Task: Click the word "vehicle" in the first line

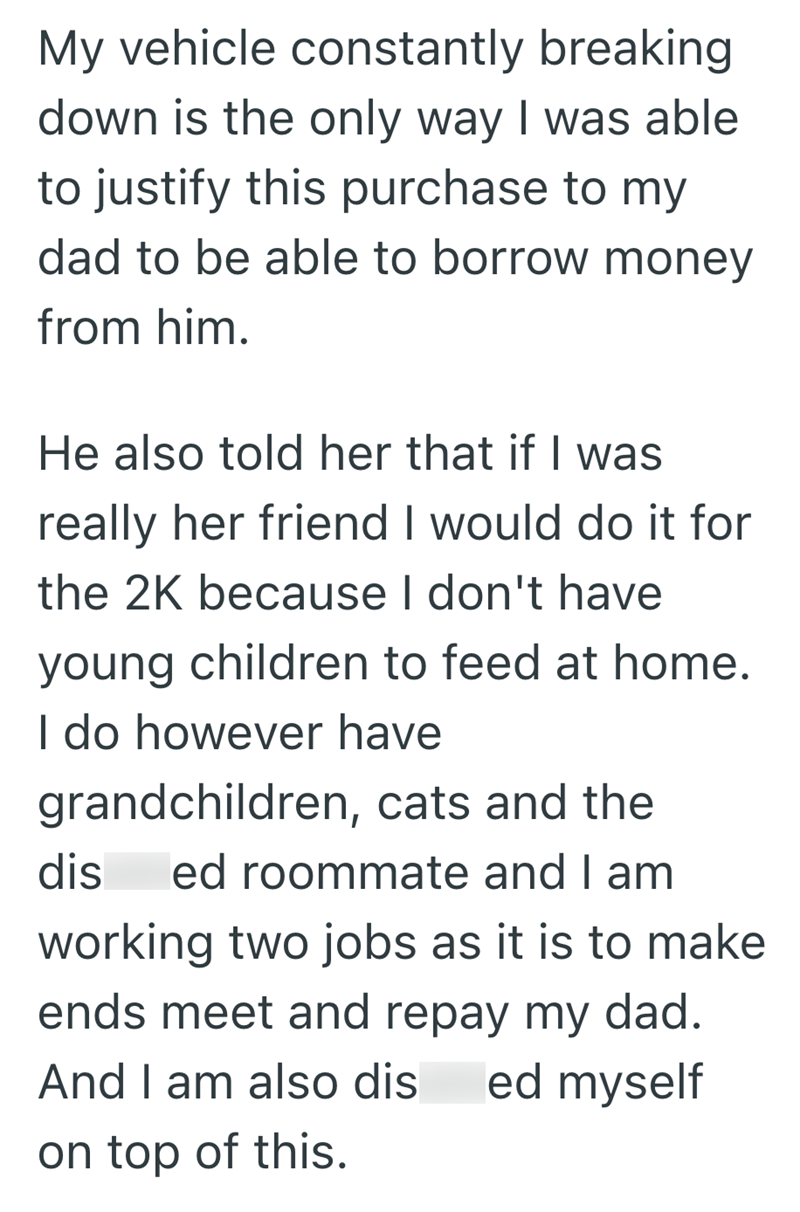Action: (x=180, y=50)
